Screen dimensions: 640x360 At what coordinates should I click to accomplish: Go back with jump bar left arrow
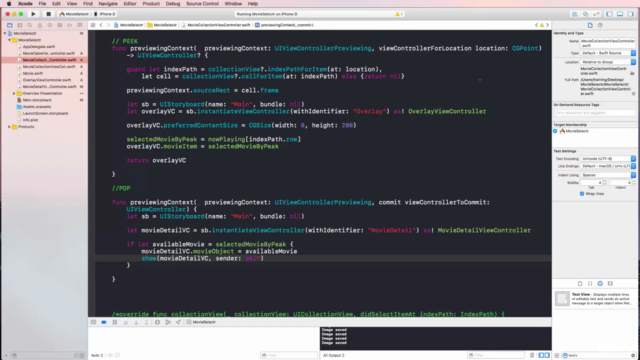click(x=101, y=25)
